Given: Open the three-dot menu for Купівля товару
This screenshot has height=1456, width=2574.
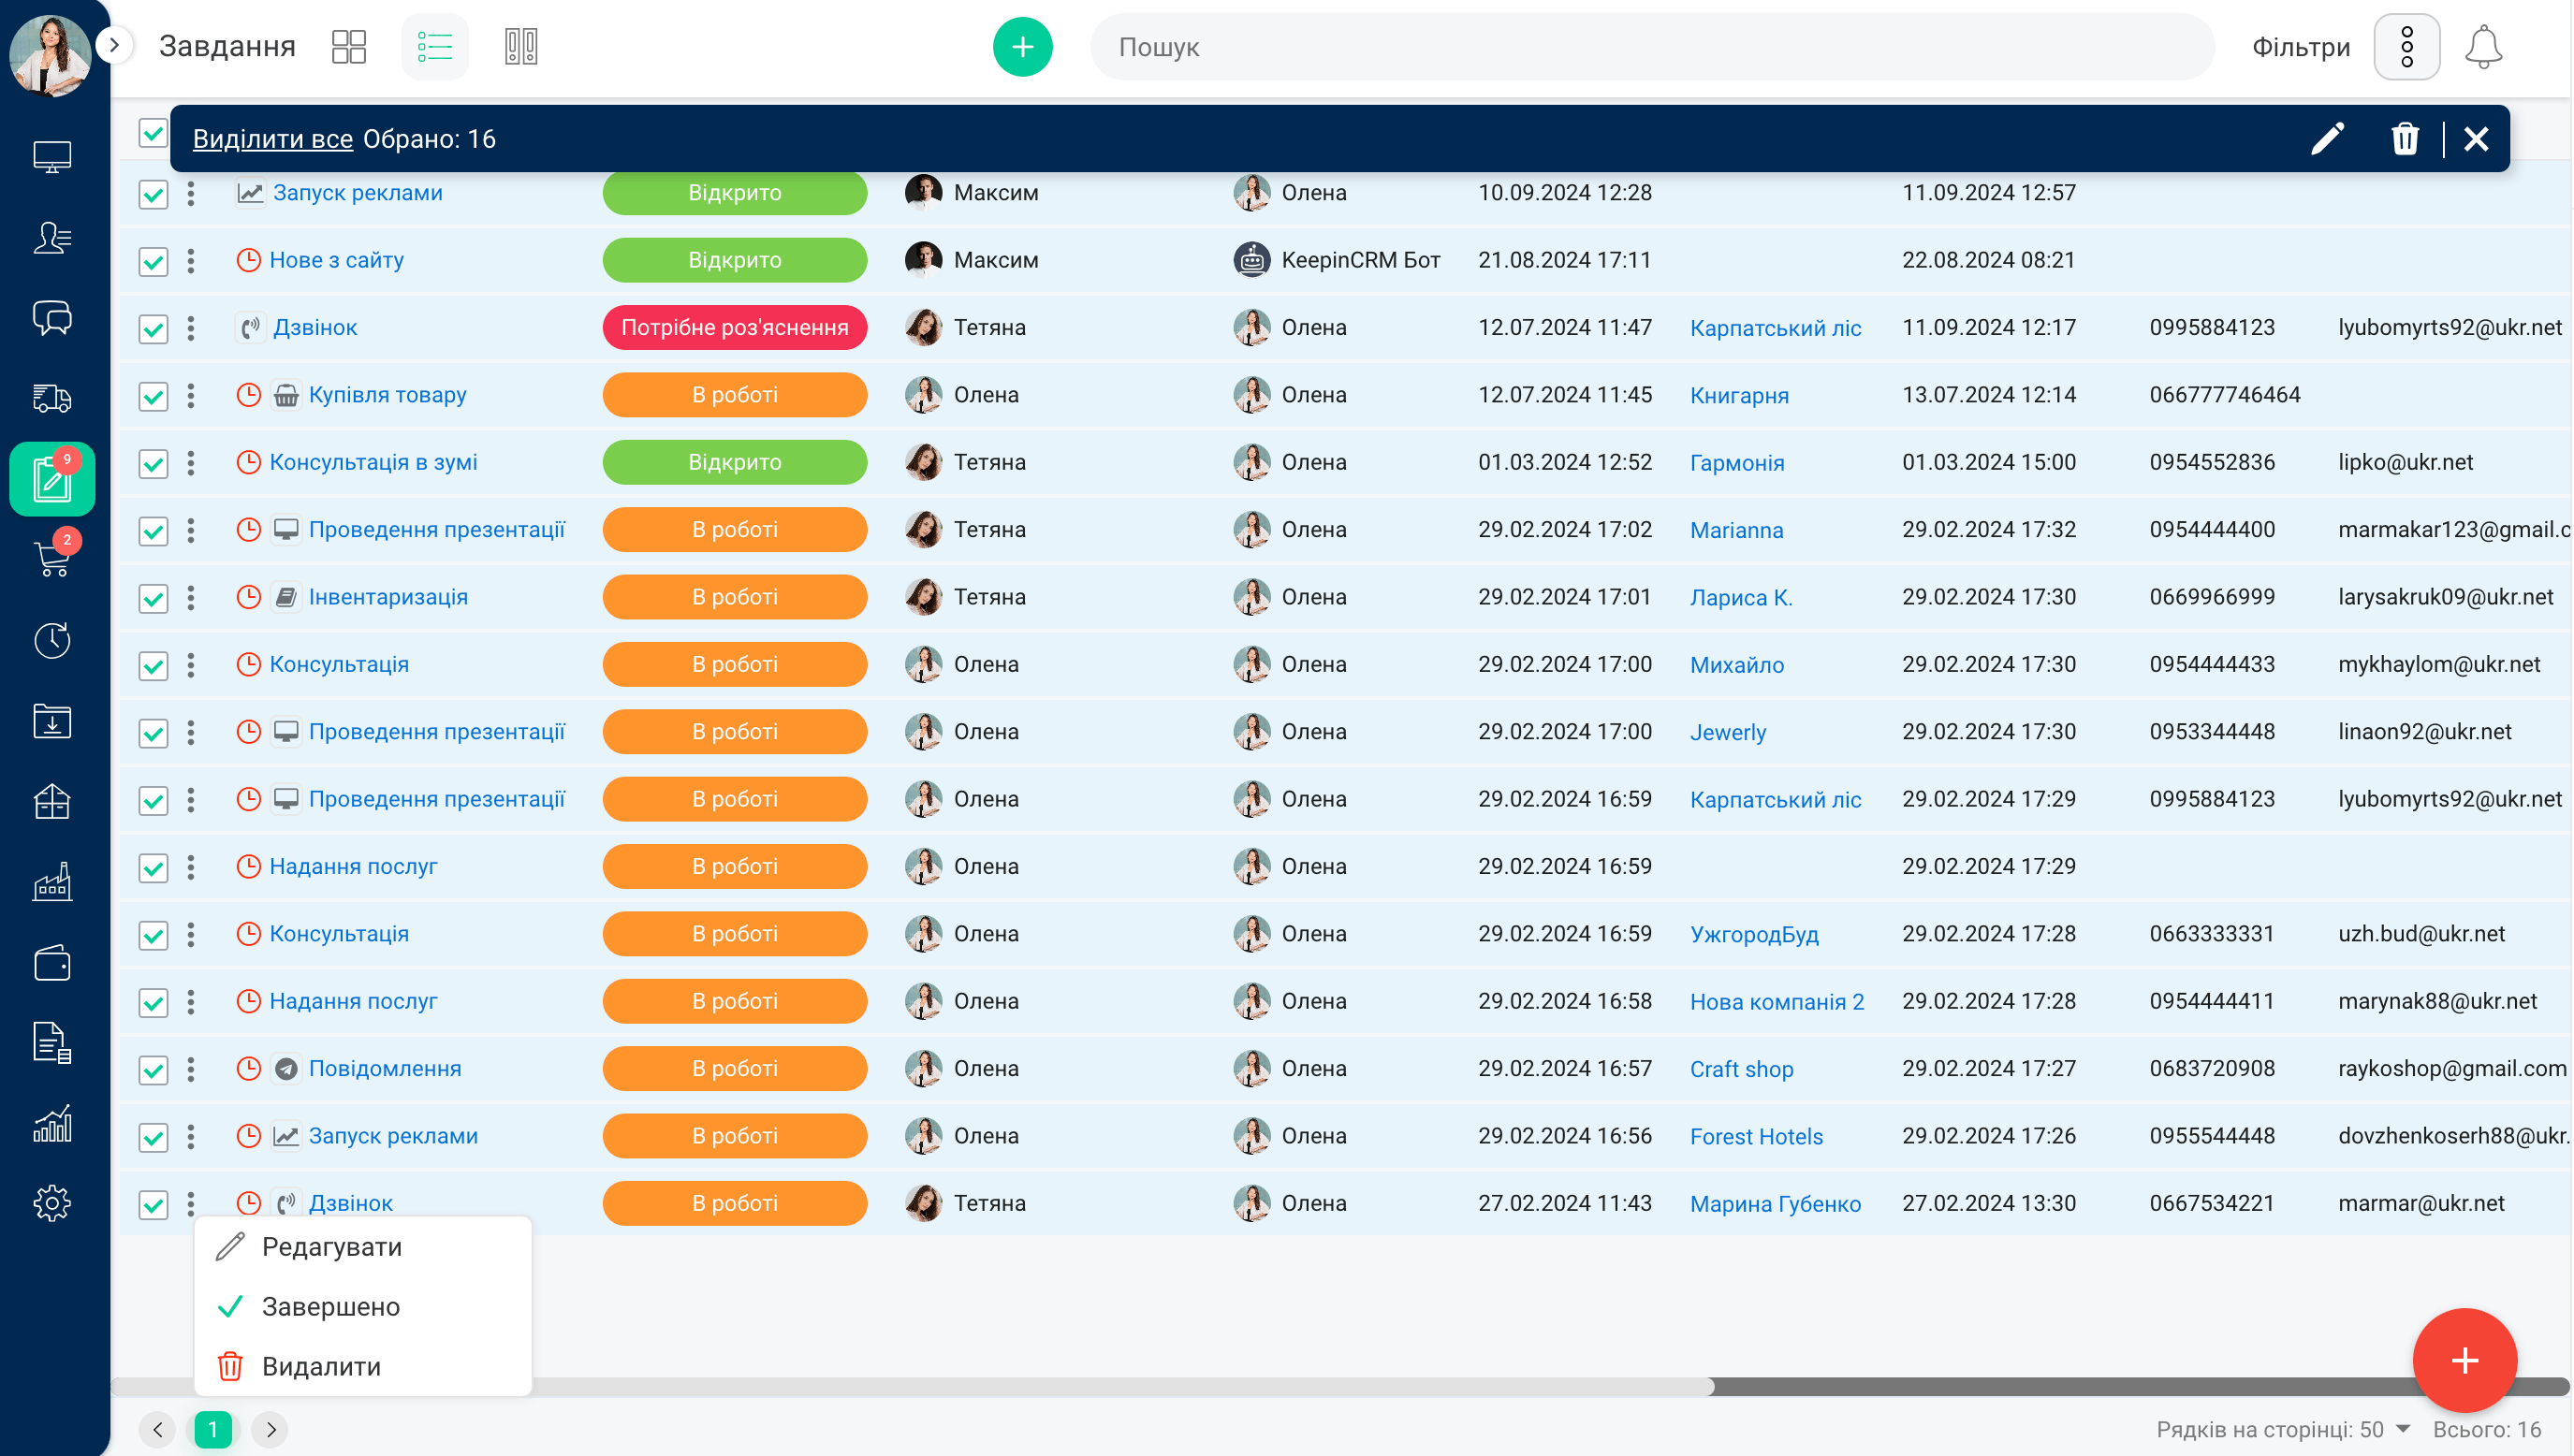Looking at the screenshot, I should [x=191, y=396].
